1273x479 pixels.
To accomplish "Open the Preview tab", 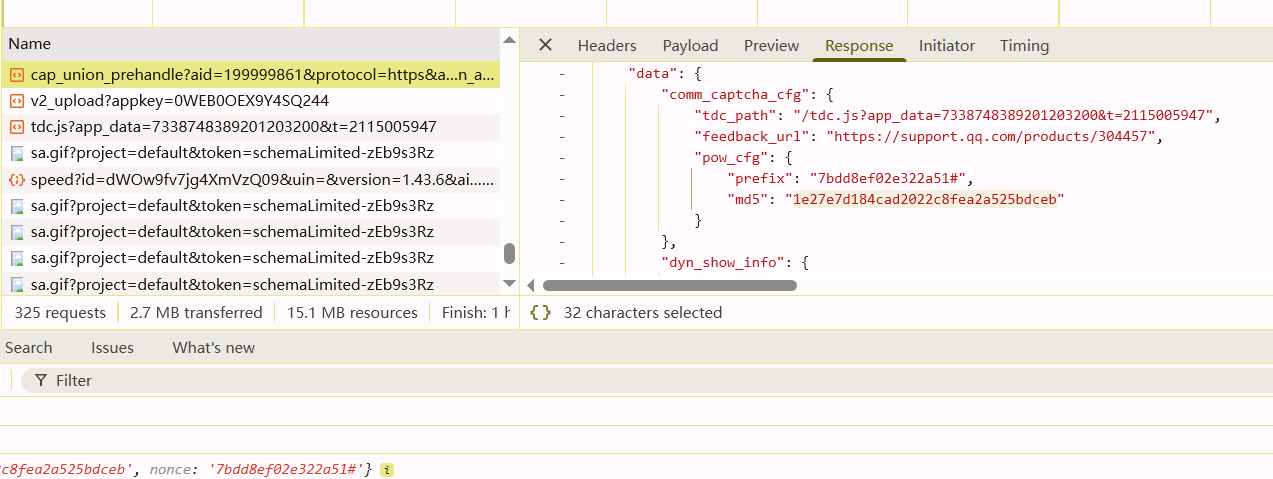I will 771,45.
